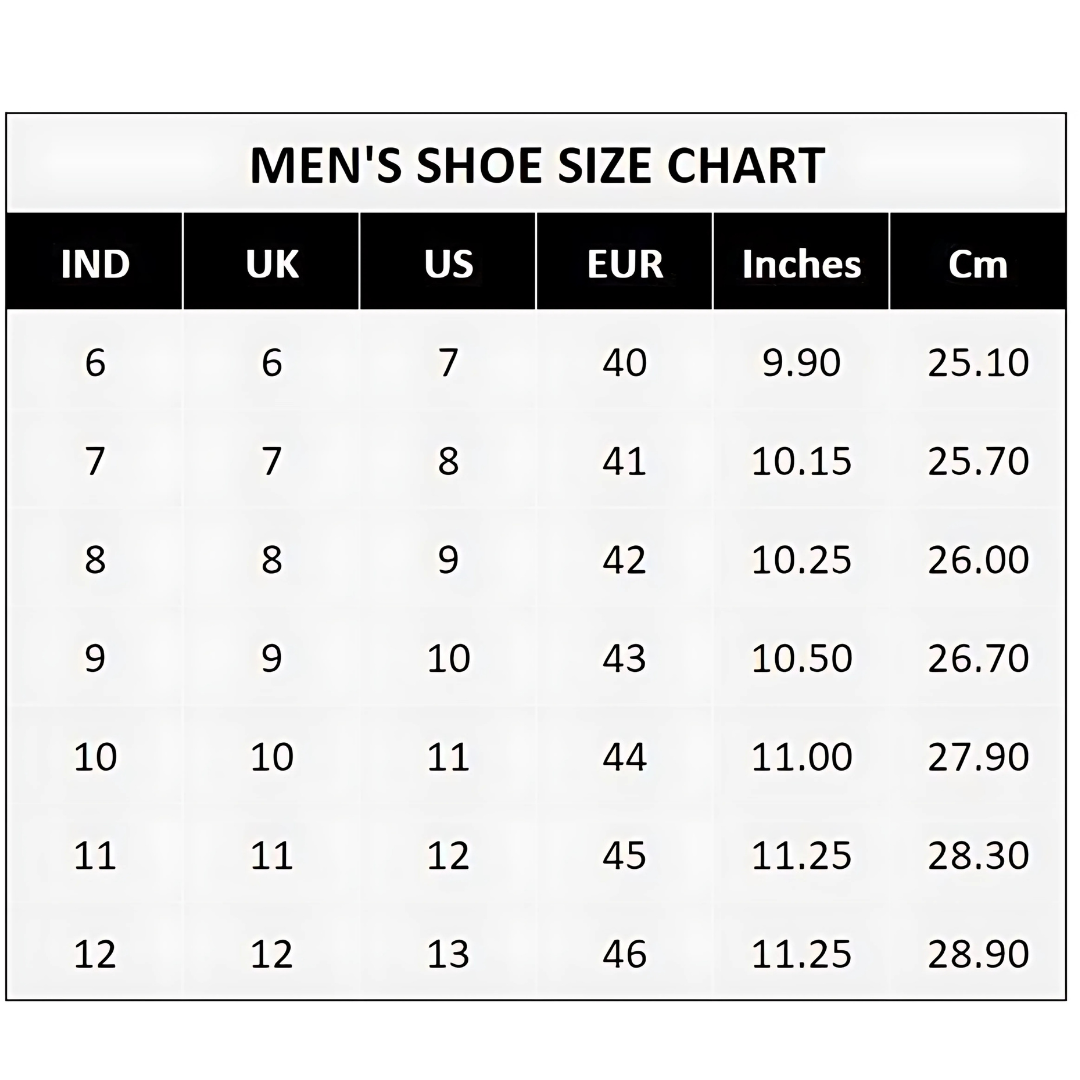Image resolution: width=1080 pixels, height=1080 pixels.
Task: Select EUR size 43 cell
Action: point(625,658)
